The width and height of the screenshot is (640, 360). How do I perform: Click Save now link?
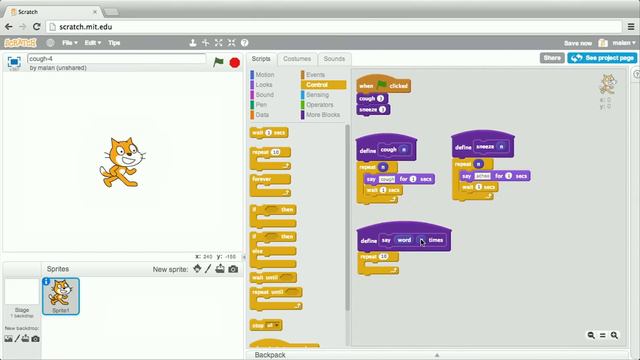tap(578, 43)
